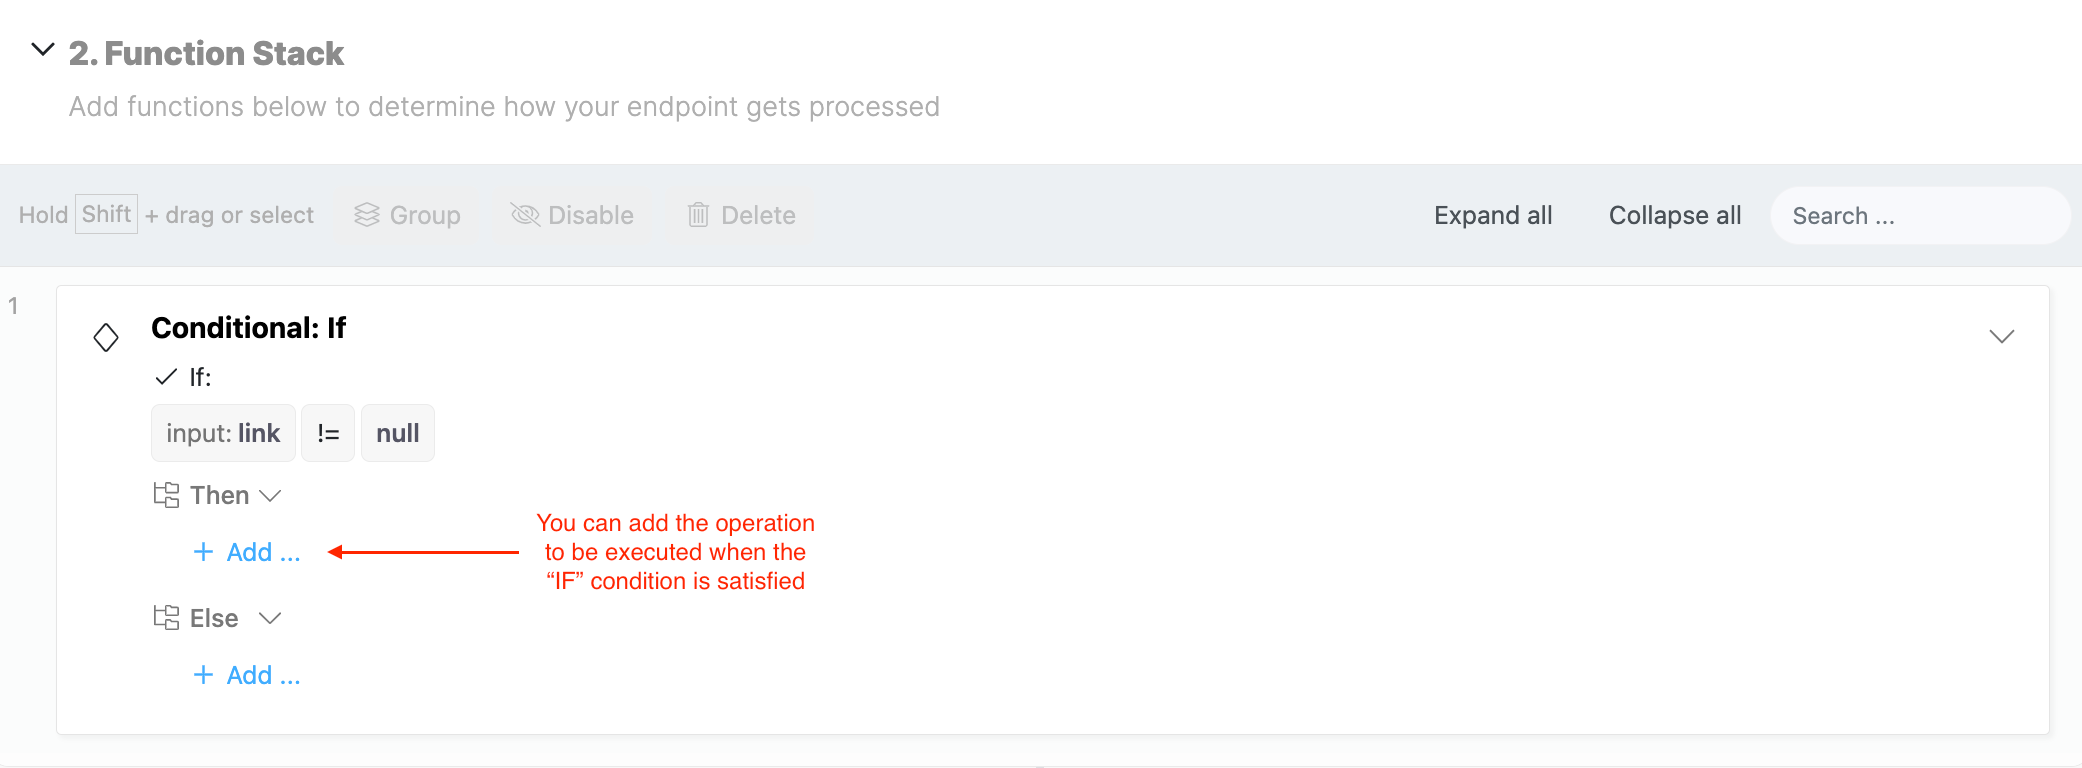The image size is (2082, 768).
Task: Select the null value chip
Action: coord(398,433)
